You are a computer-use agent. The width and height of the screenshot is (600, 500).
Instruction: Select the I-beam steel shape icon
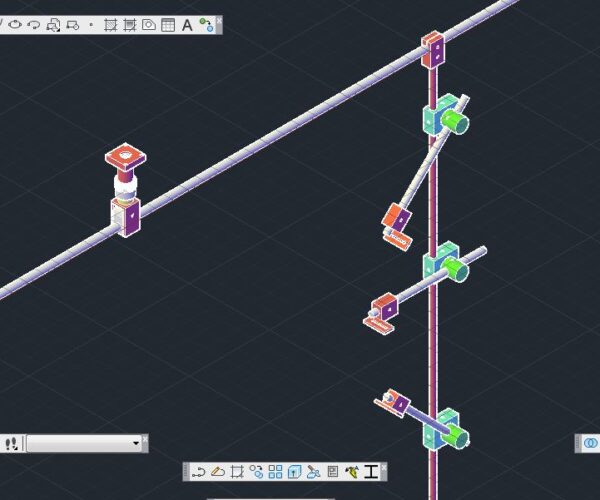371,472
